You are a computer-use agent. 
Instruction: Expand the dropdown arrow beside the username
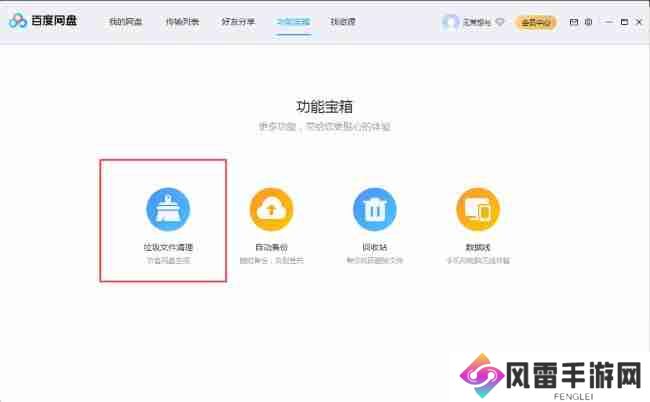[x=500, y=22]
